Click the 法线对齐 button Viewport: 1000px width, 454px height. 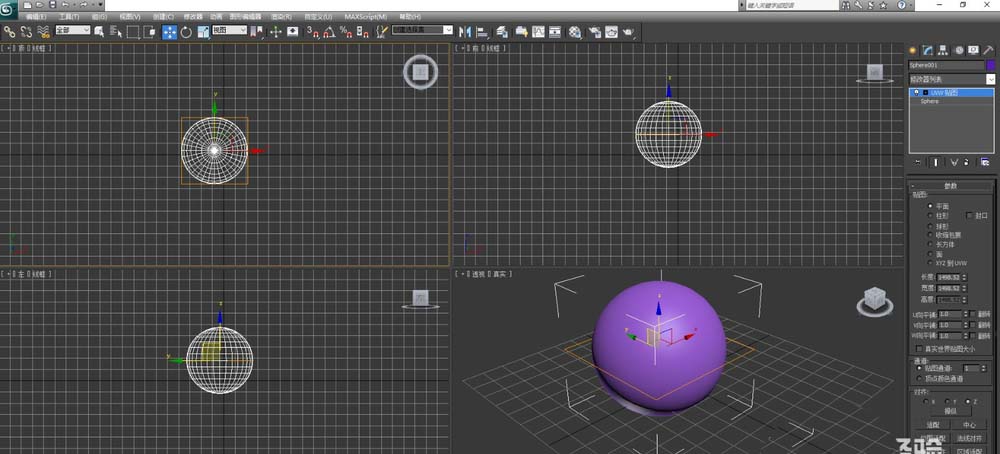pos(969,438)
